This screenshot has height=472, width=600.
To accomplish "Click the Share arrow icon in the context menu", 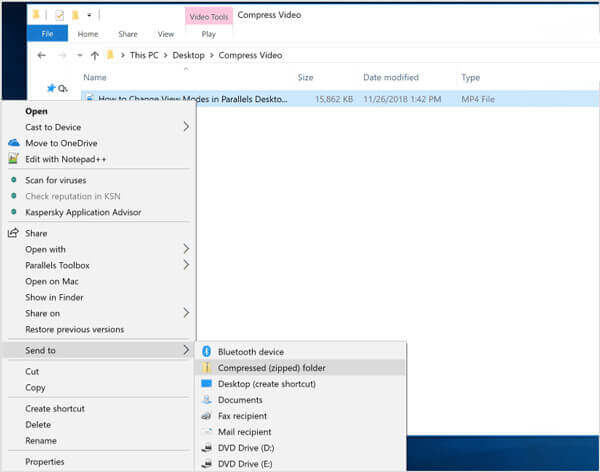I will (13, 232).
